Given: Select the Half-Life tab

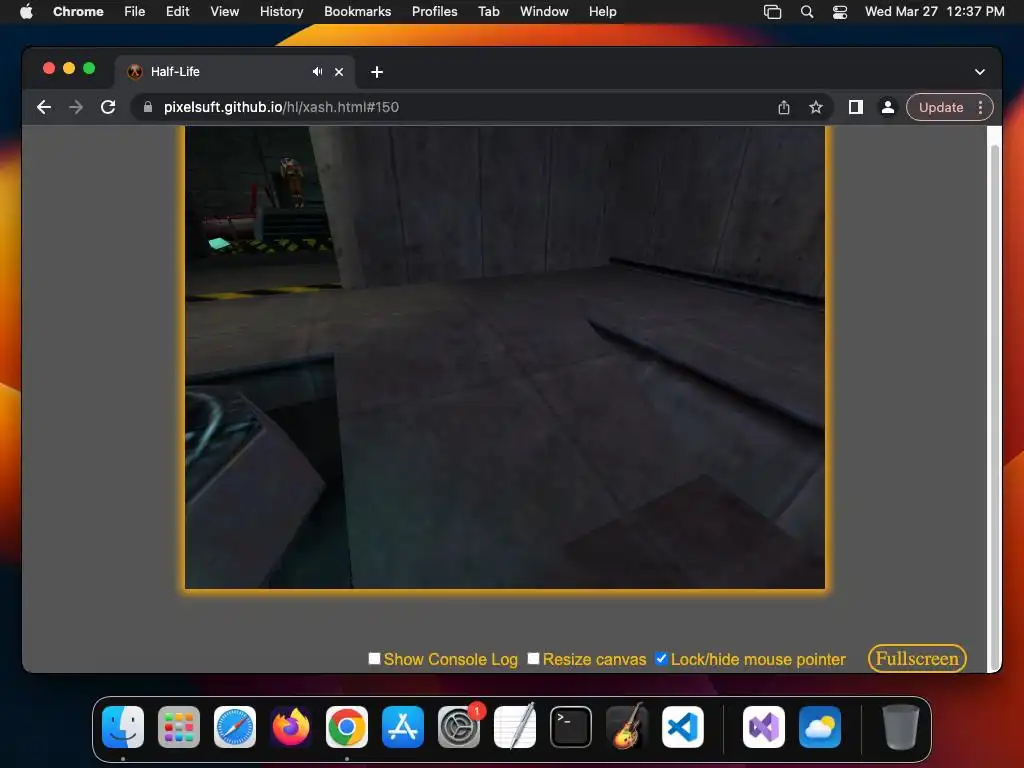Looking at the screenshot, I should [235, 72].
